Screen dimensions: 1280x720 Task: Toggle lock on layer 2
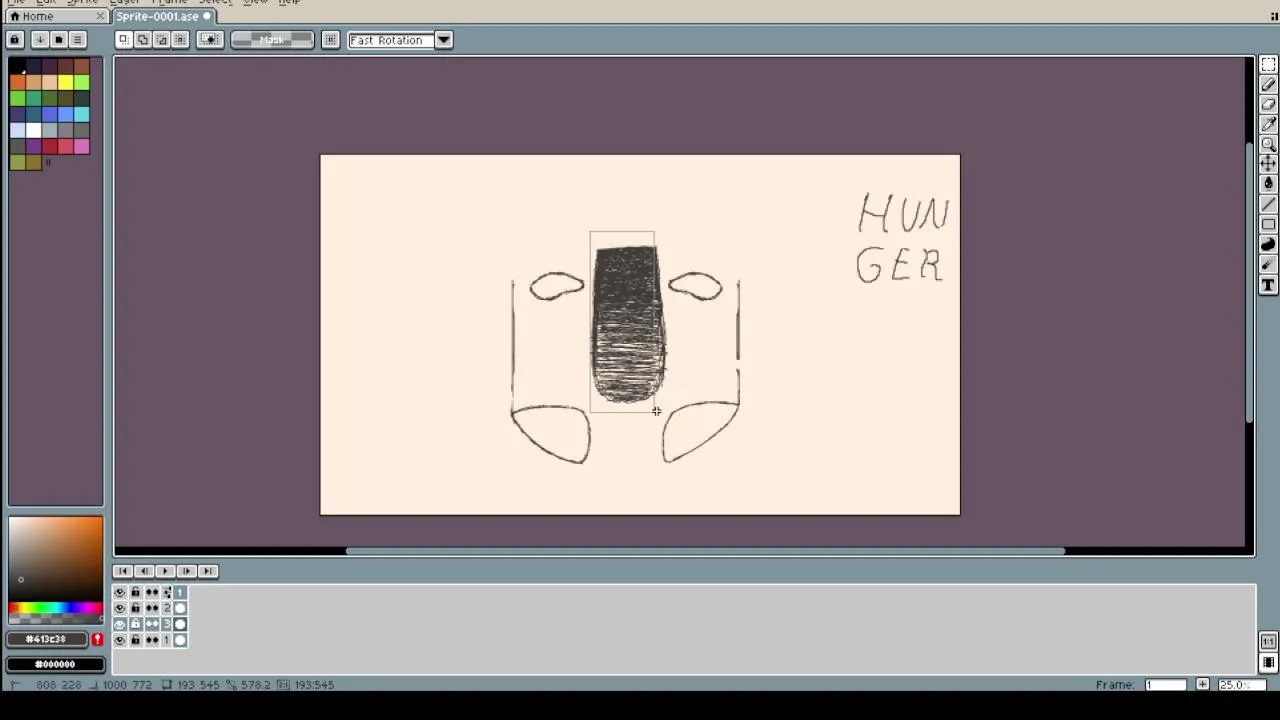pos(135,608)
